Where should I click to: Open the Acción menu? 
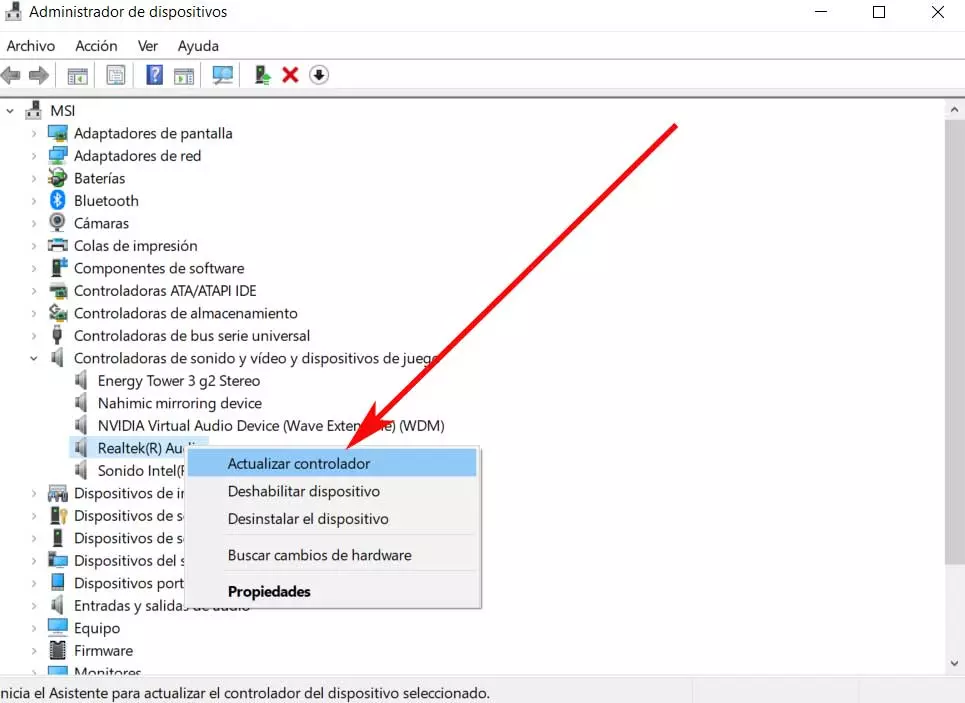[x=96, y=46]
